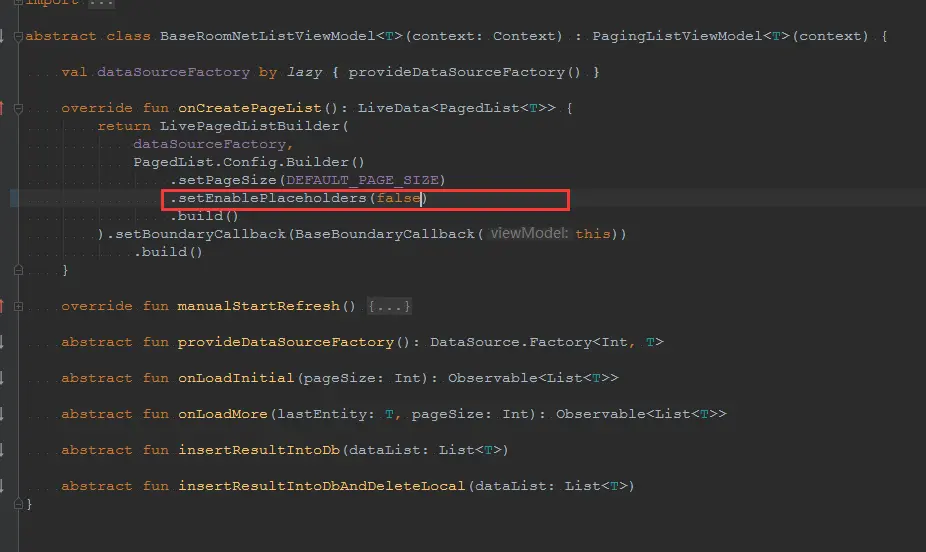
Task: Click the implementations gutter arrow for provideDataSourceFactory declaration
Action: 2,342
